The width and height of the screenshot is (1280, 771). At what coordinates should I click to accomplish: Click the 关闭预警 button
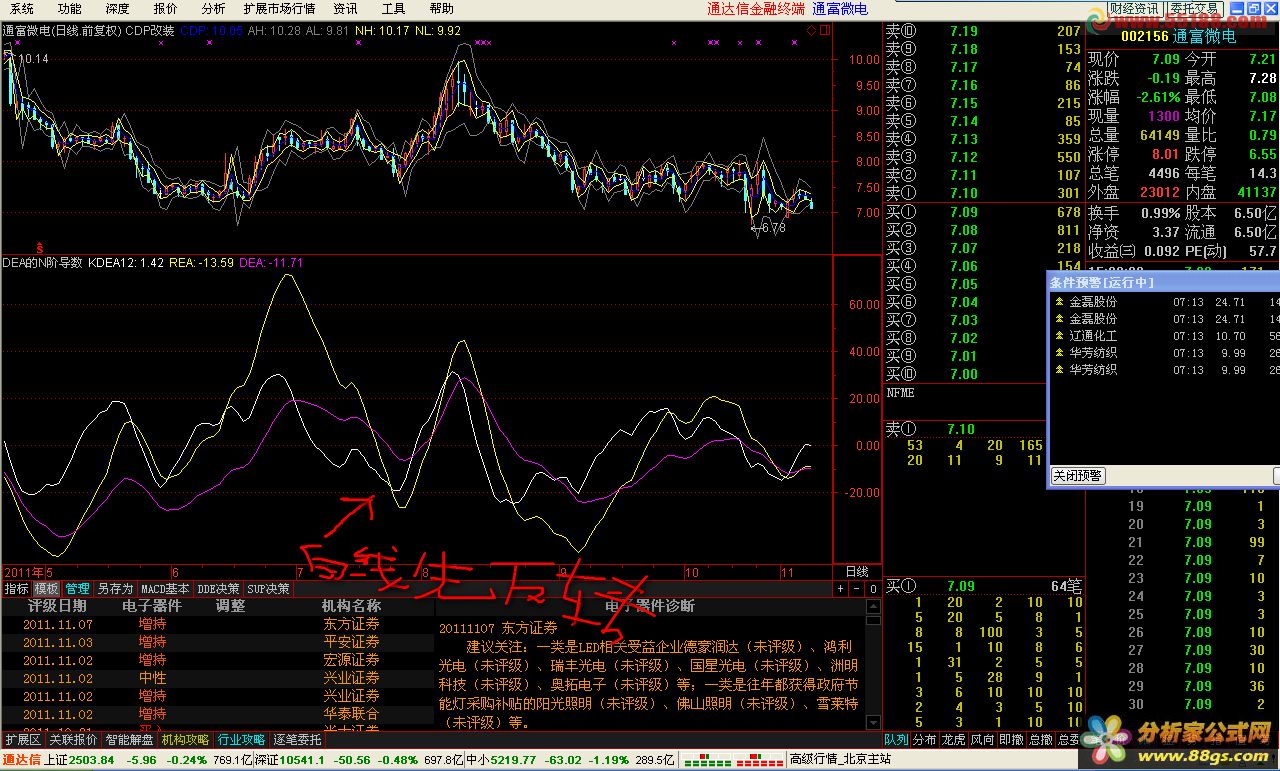coord(1077,476)
